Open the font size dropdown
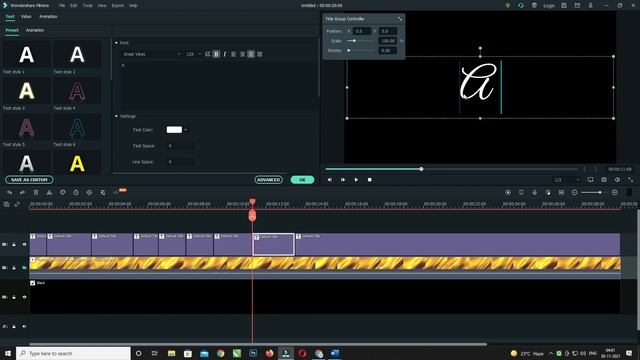The width and height of the screenshot is (640, 360). pos(193,54)
